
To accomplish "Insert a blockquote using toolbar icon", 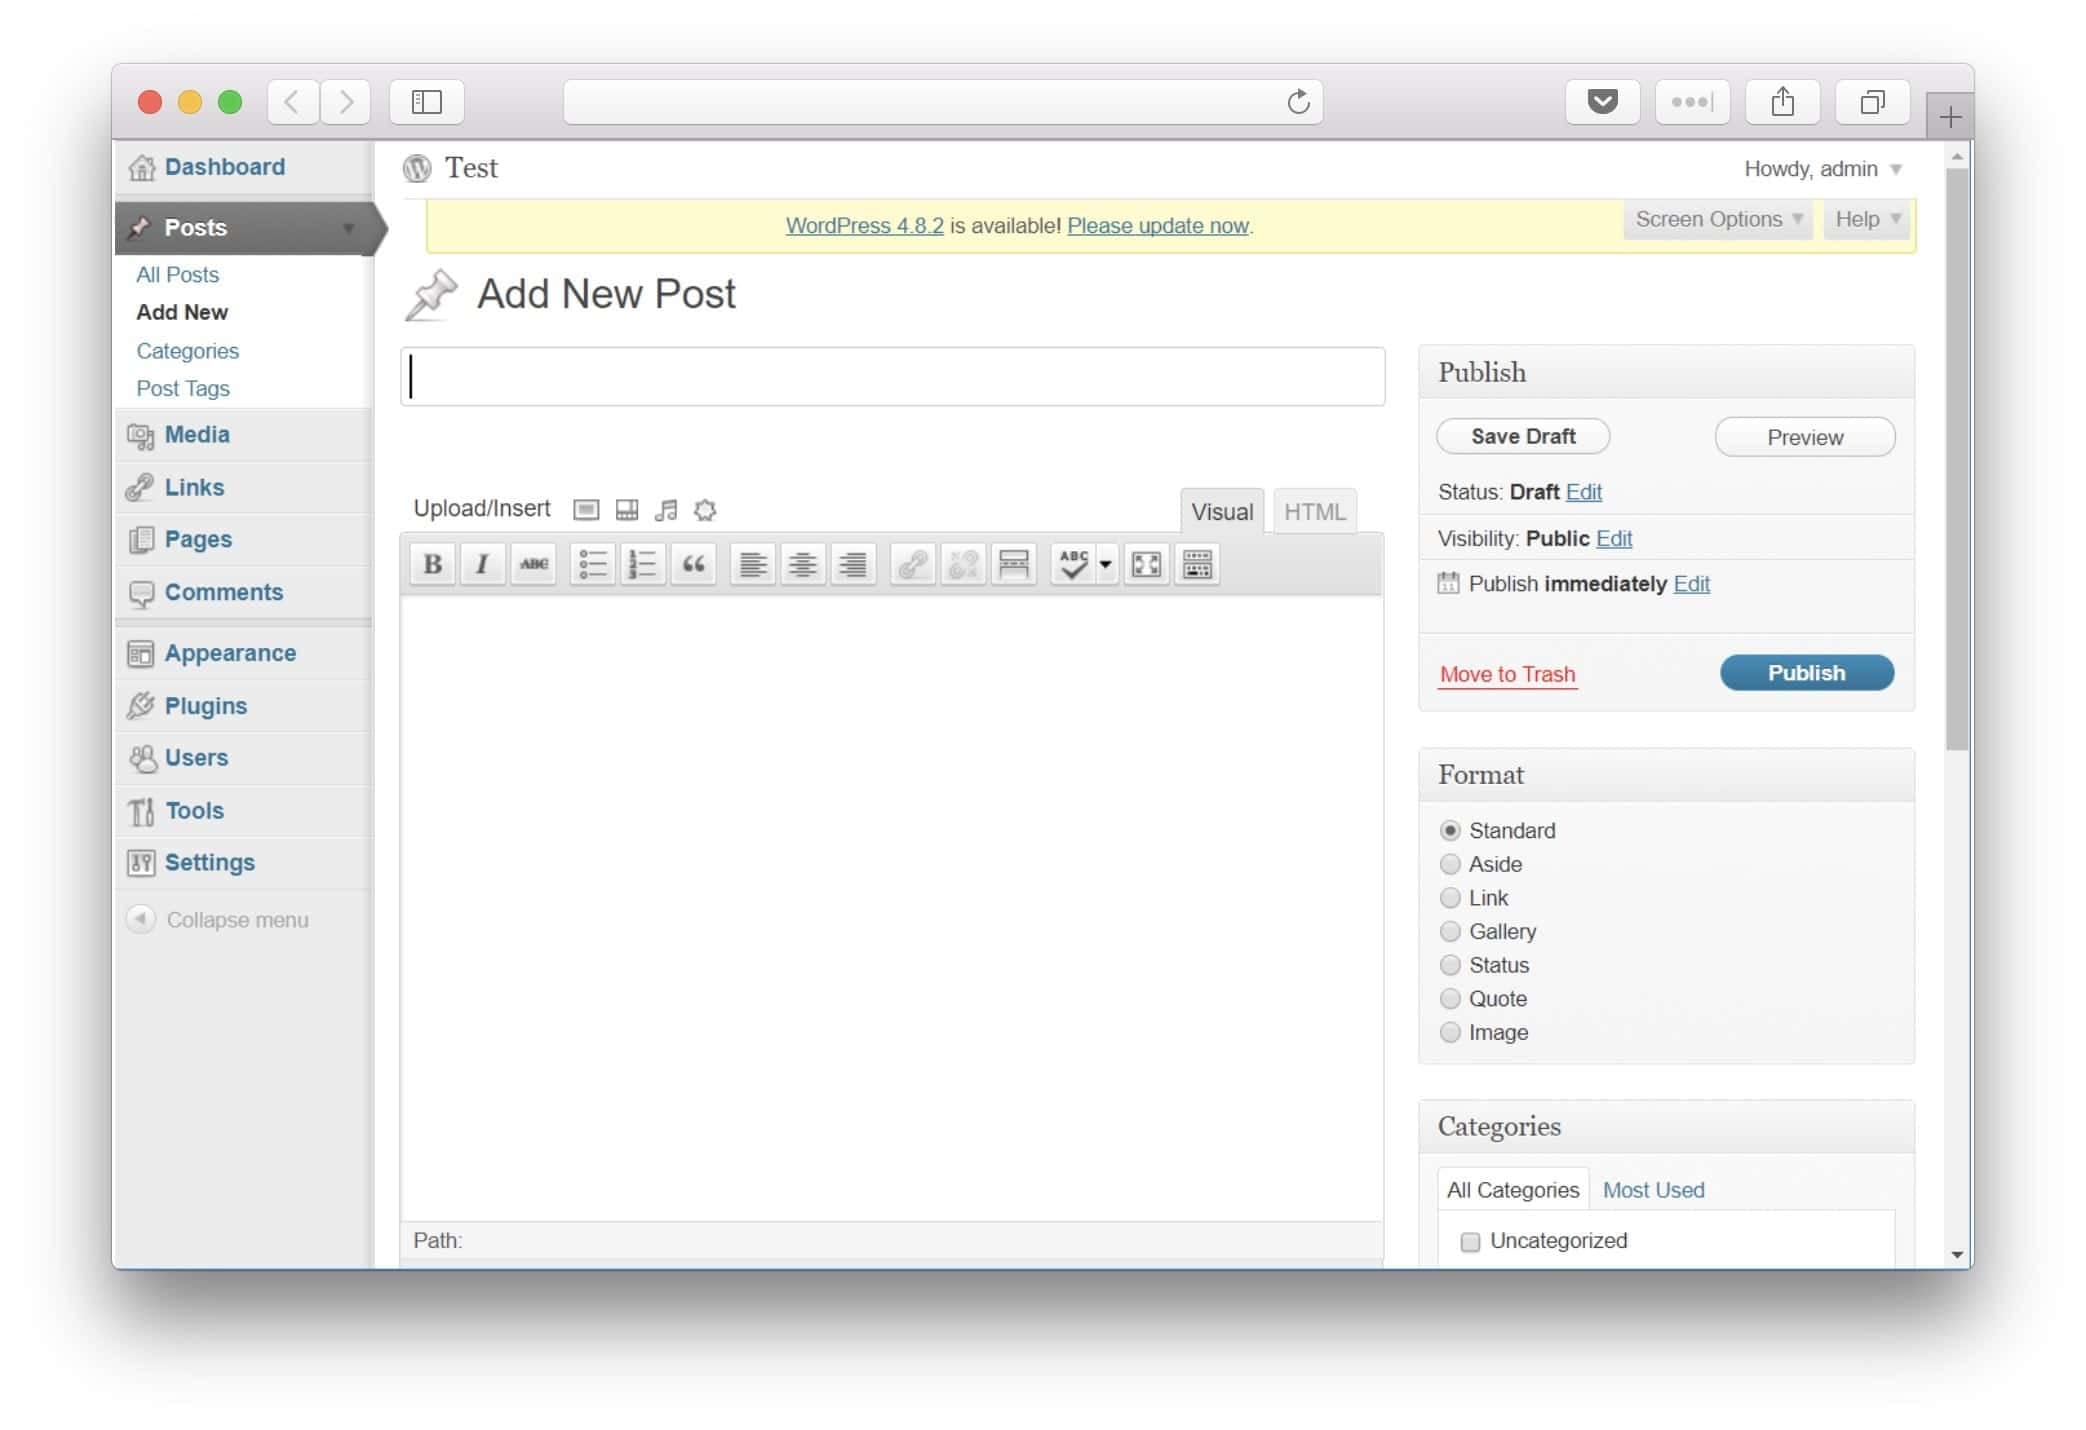I will click(x=693, y=565).
